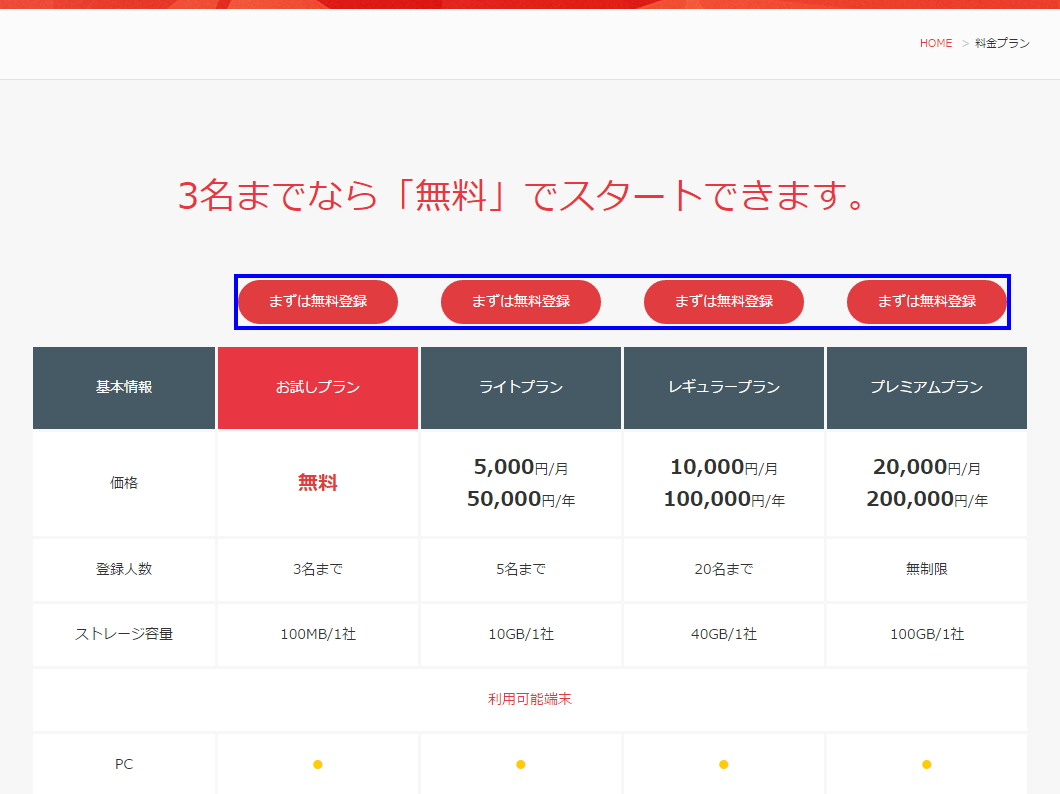1060x794 pixels.
Task: Click the 価格 row label
Action: click(124, 483)
